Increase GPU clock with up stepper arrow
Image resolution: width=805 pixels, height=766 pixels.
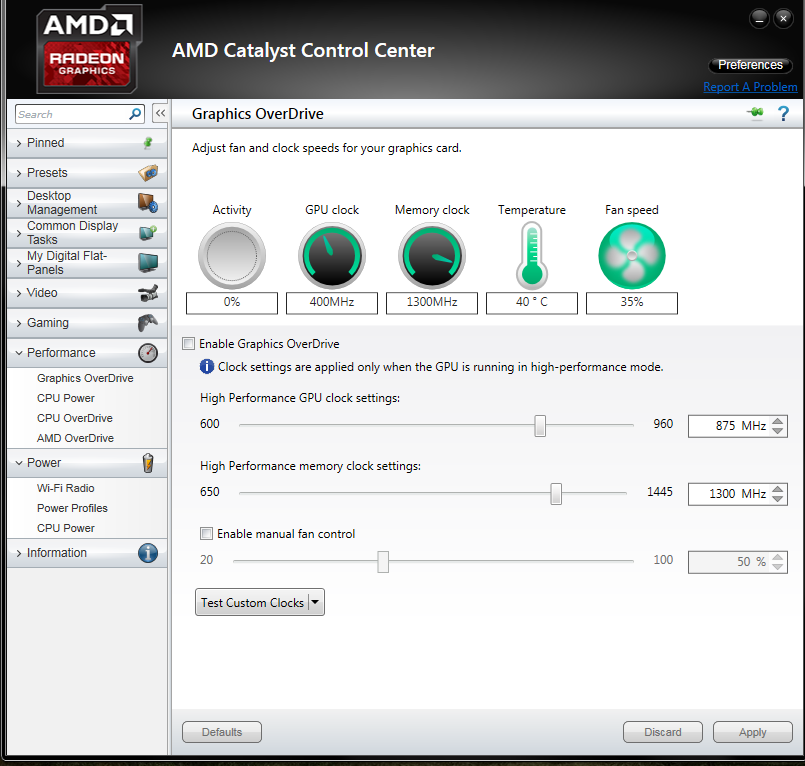[x=778, y=421]
